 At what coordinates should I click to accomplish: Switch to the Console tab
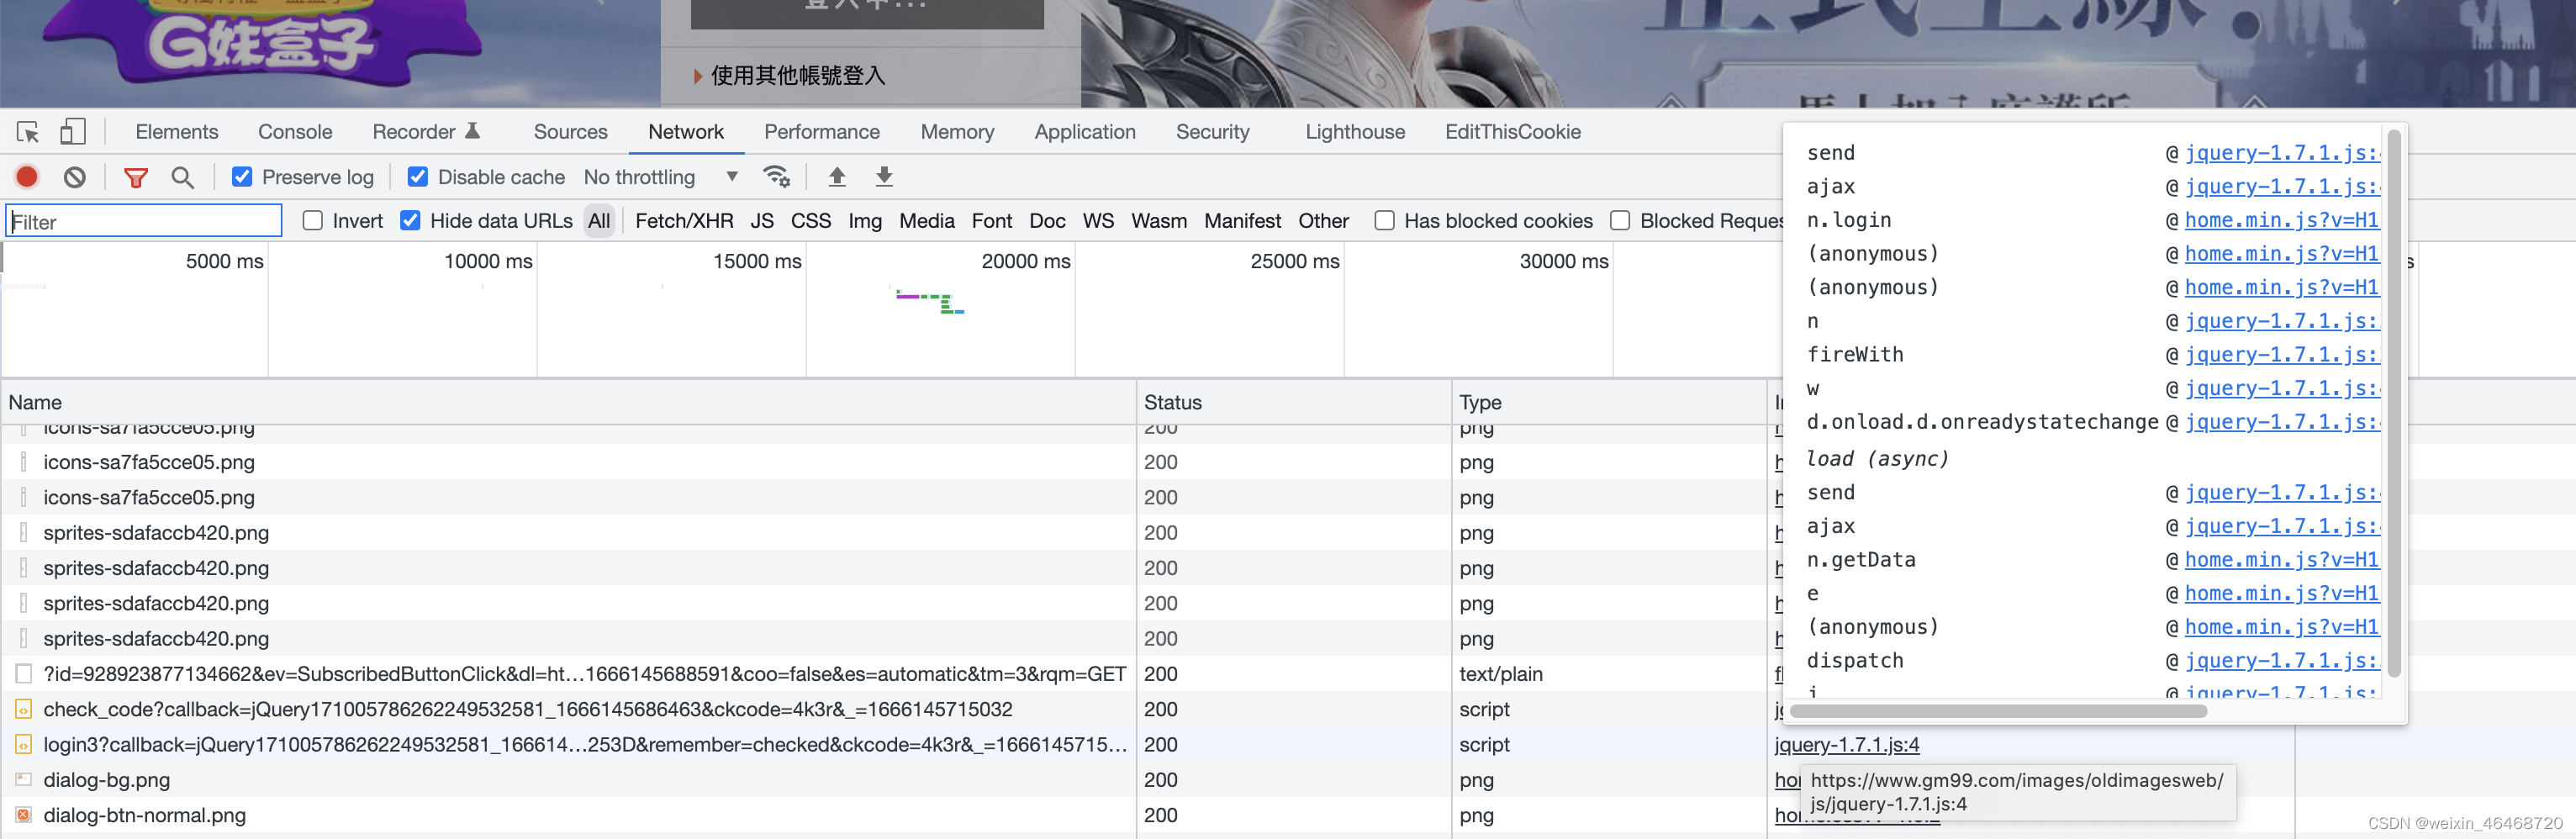click(294, 131)
